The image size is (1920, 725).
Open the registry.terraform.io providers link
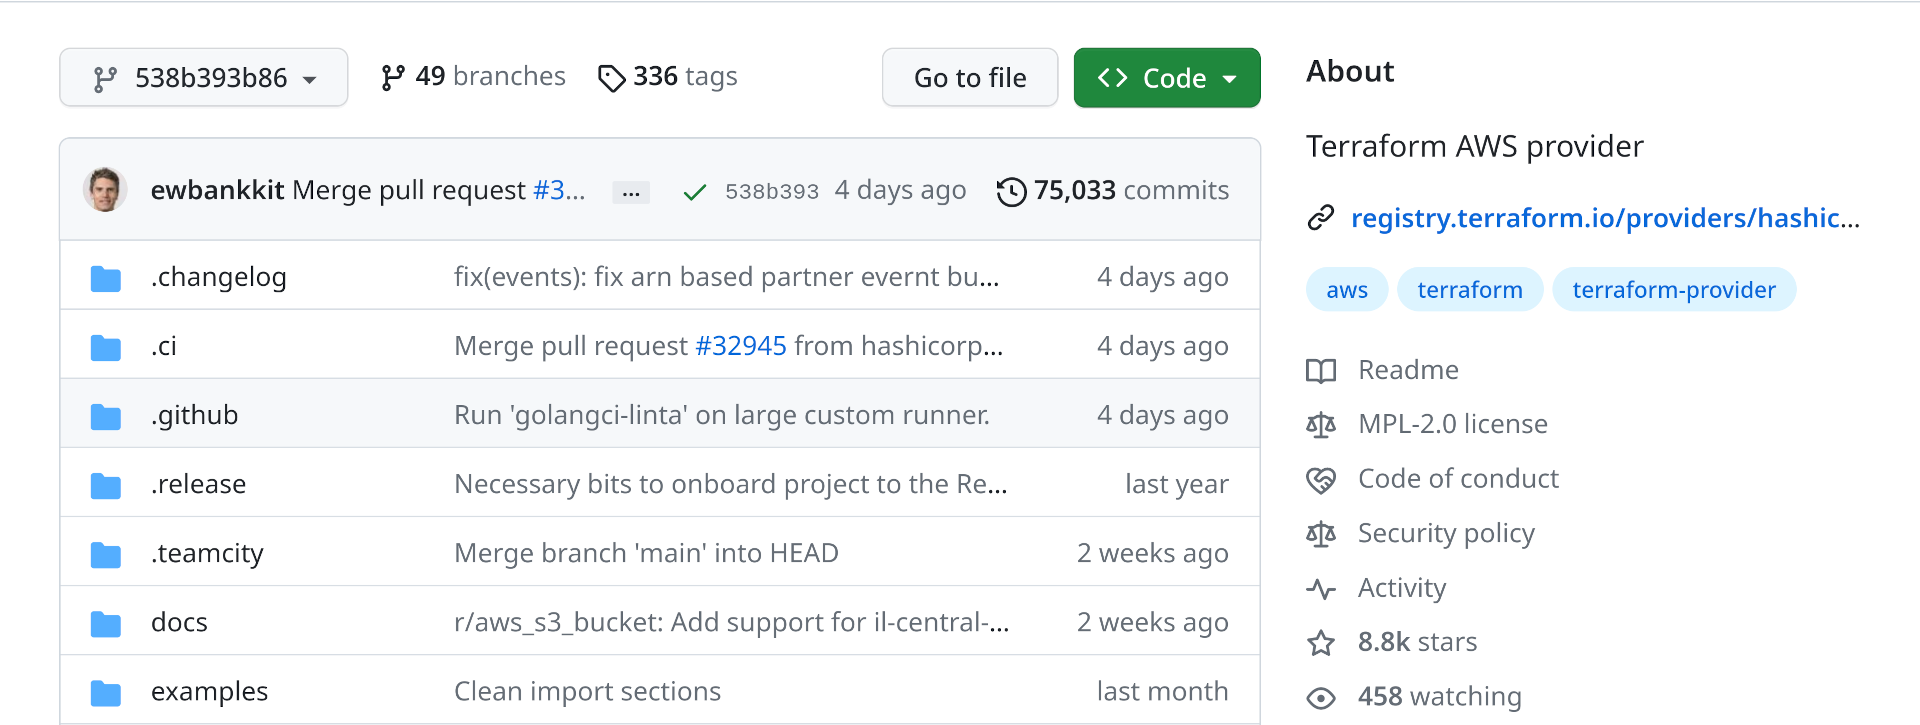click(1606, 218)
